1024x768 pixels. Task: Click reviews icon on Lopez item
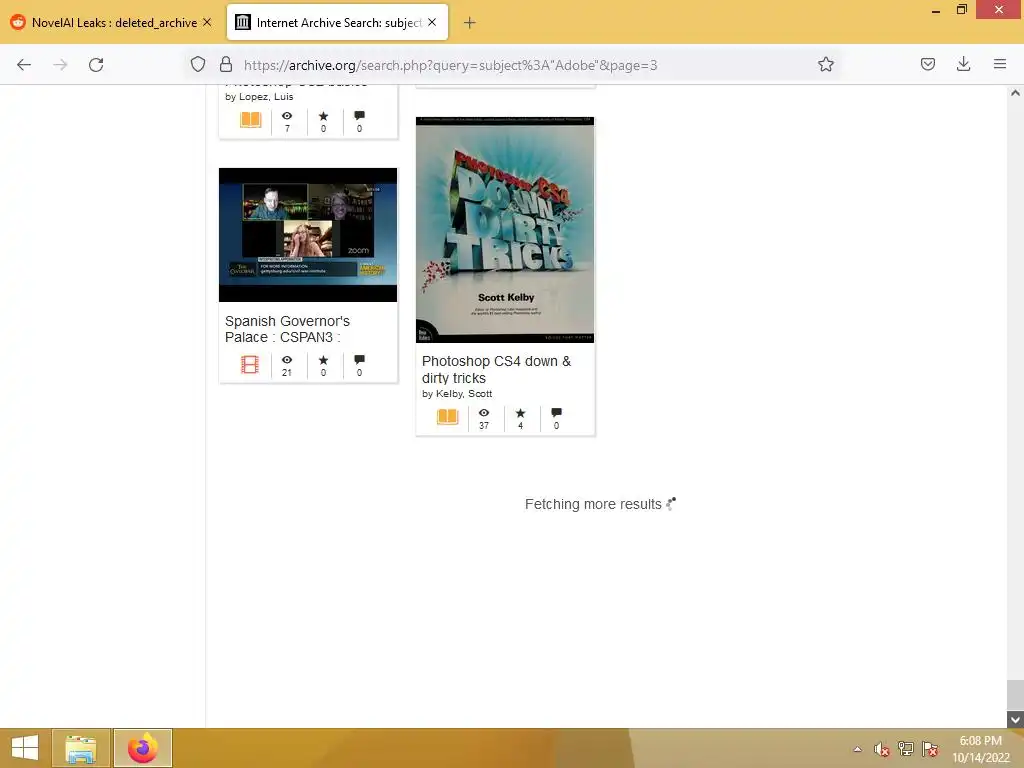[x=359, y=116]
